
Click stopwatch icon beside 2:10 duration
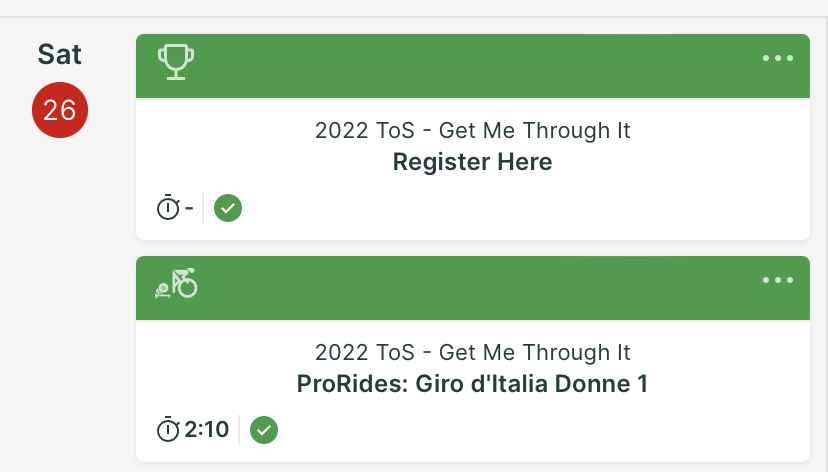168,430
